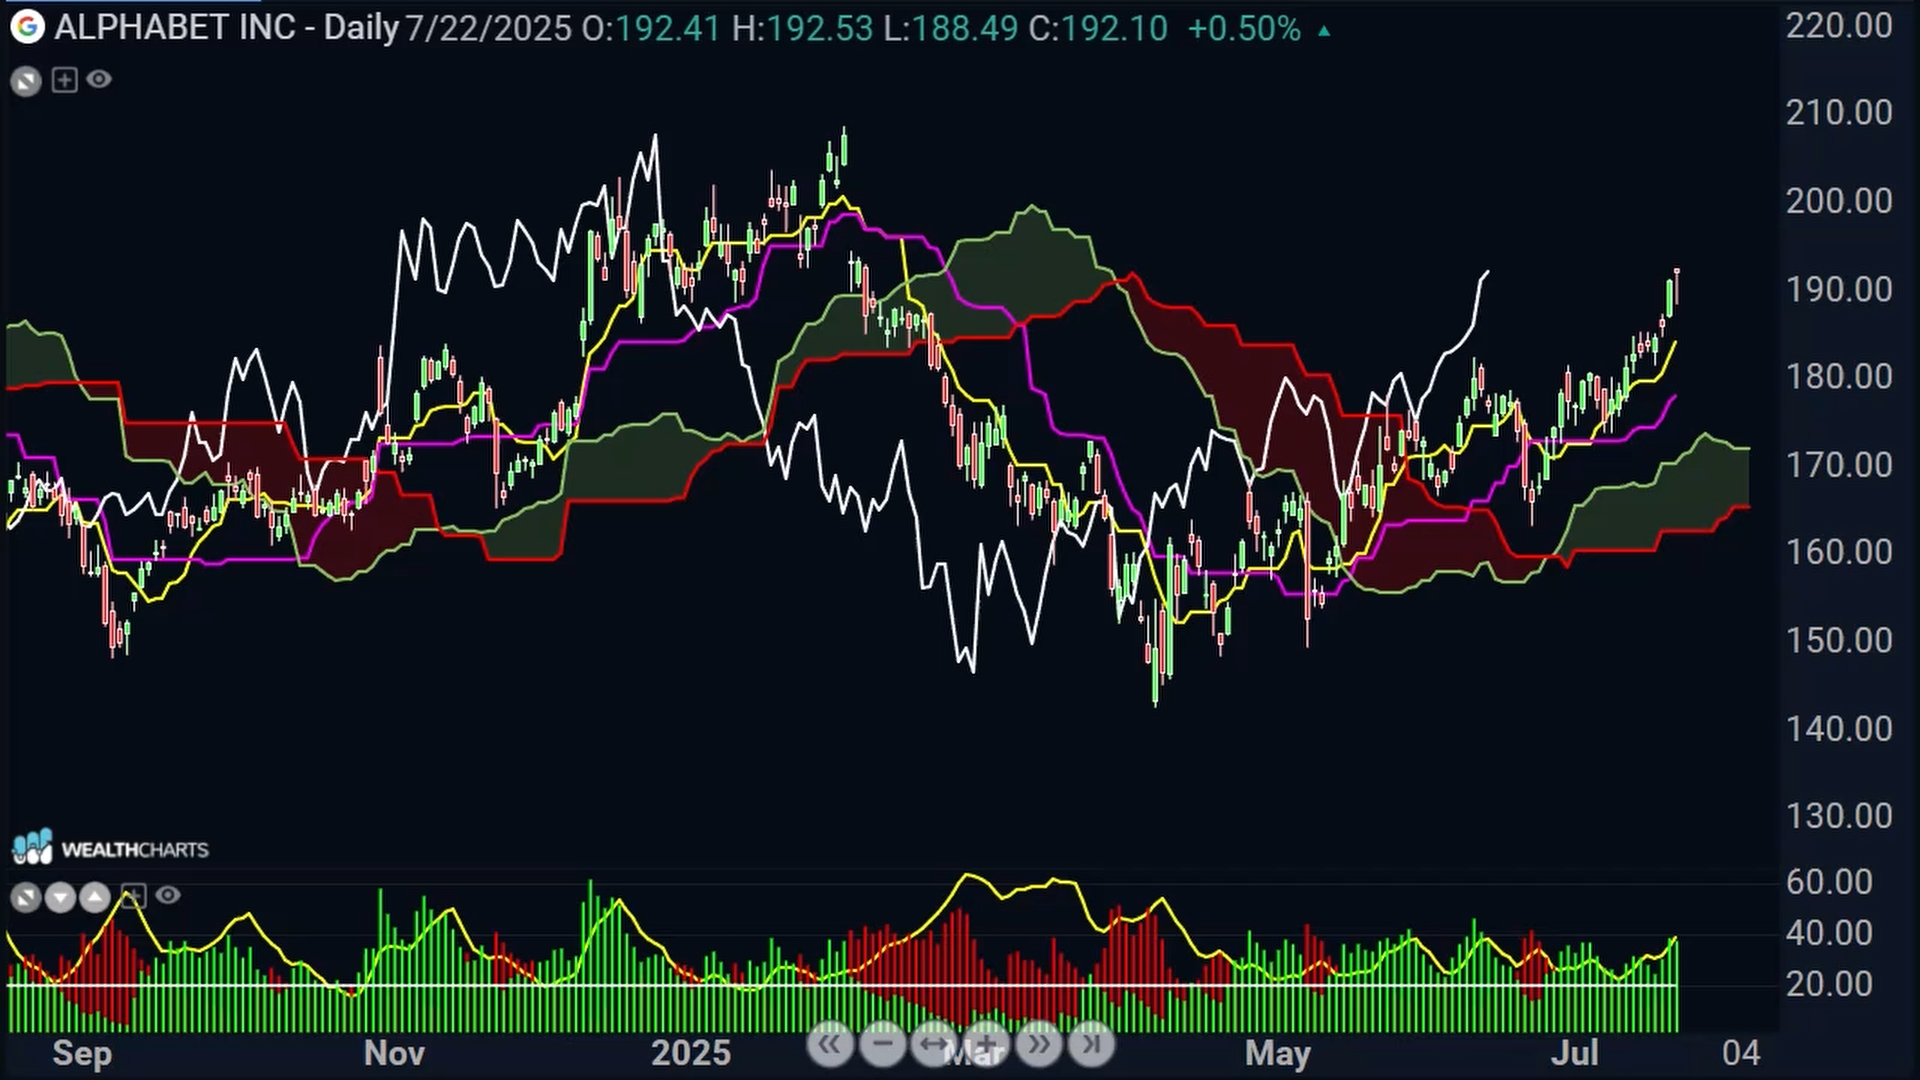Image resolution: width=1920 pixels, height=1080 pixels.
Task: Click the May label on time axis
Action: 1278,1053
